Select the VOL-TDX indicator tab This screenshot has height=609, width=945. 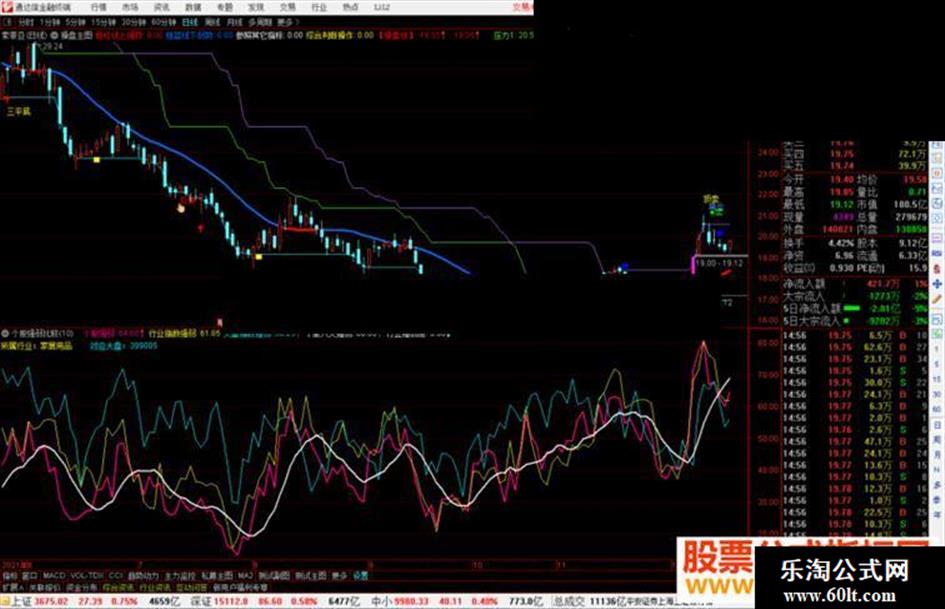pyautogui.click(x=87, y=576)
